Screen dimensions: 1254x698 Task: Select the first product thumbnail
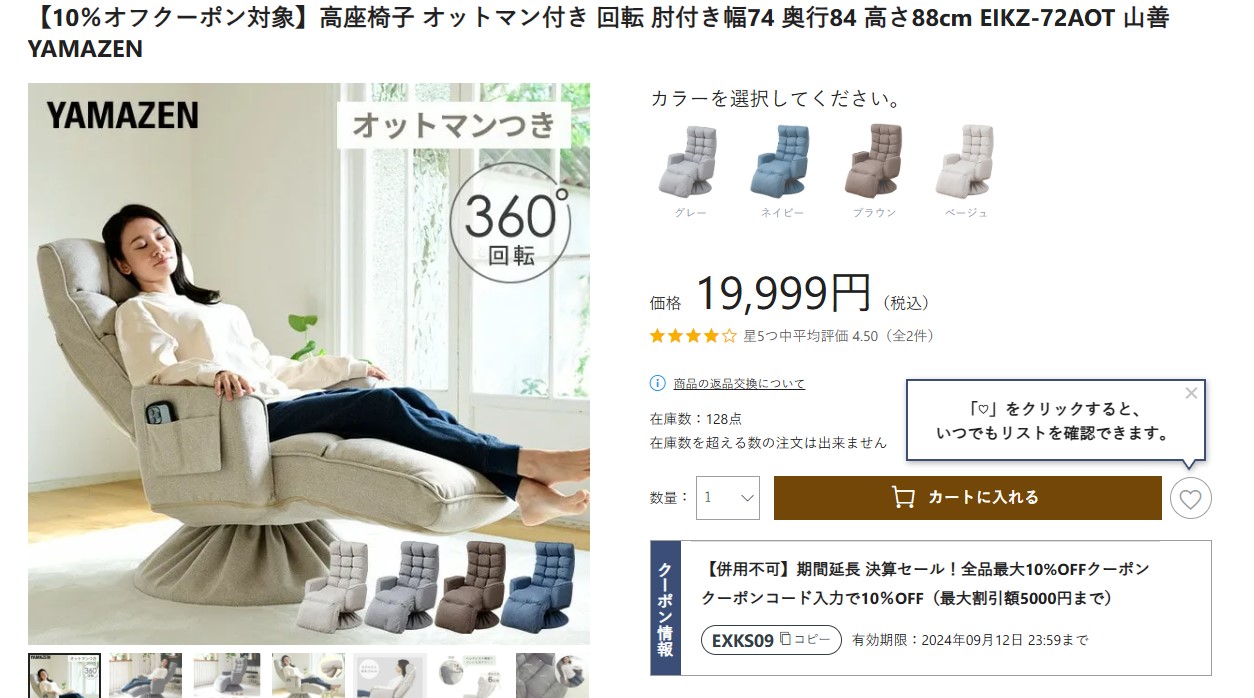[64, 675]
